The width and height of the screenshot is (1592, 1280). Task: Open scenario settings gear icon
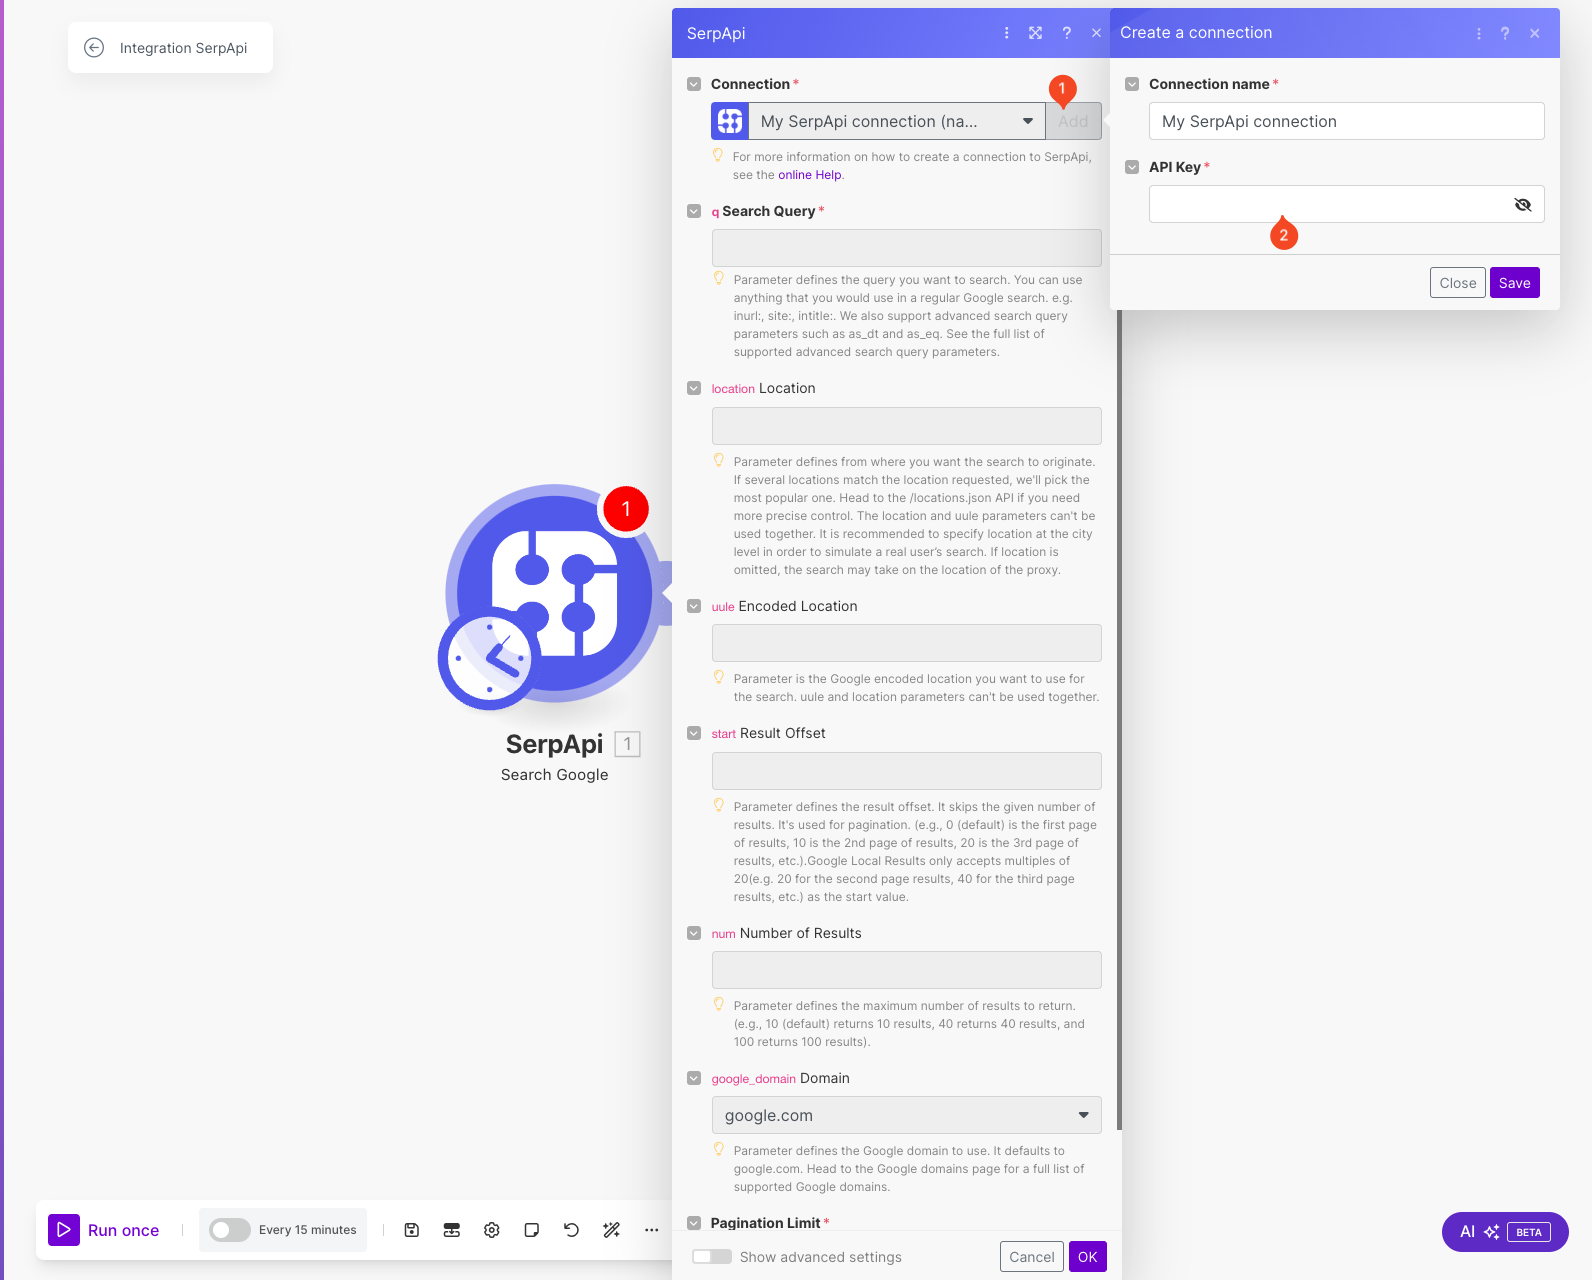point(492,1230)
